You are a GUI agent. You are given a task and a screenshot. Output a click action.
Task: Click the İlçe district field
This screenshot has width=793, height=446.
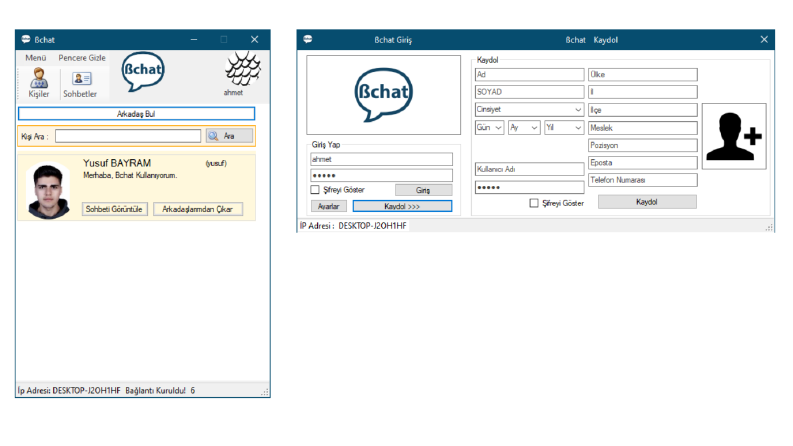tap(643, 110)
